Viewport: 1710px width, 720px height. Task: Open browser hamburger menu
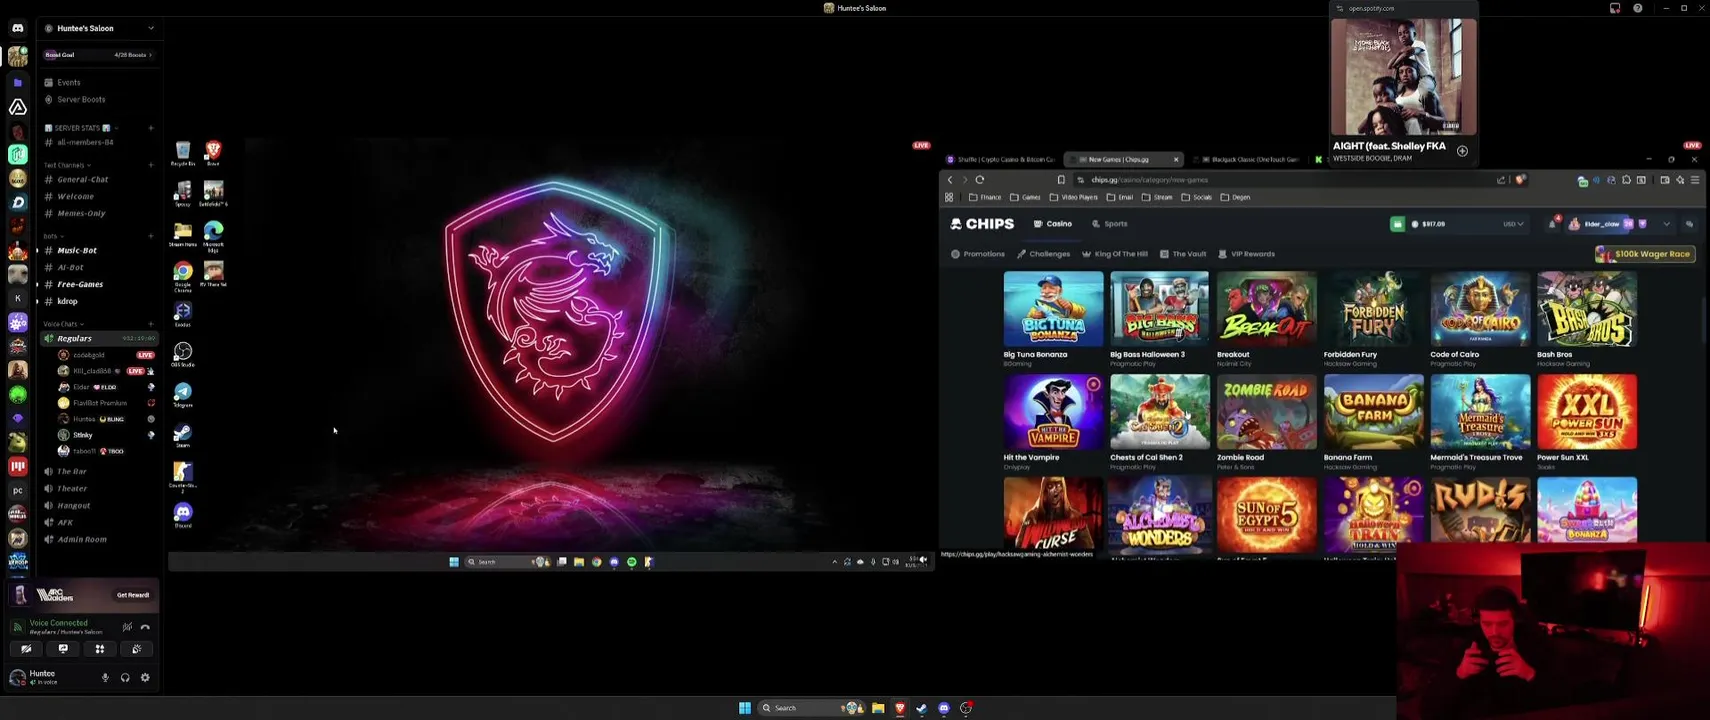point(1695,180)
